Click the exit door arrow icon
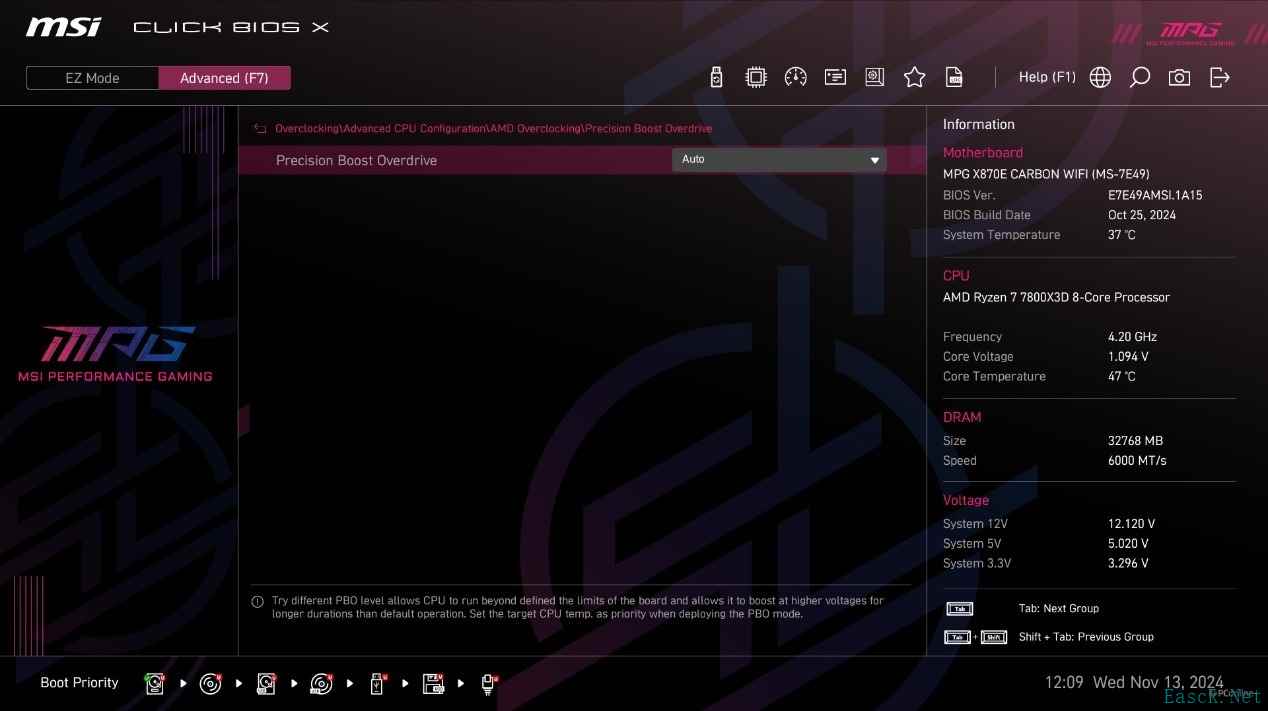The height and width of the screenshot is (711, 1268). coord(1219,77)
